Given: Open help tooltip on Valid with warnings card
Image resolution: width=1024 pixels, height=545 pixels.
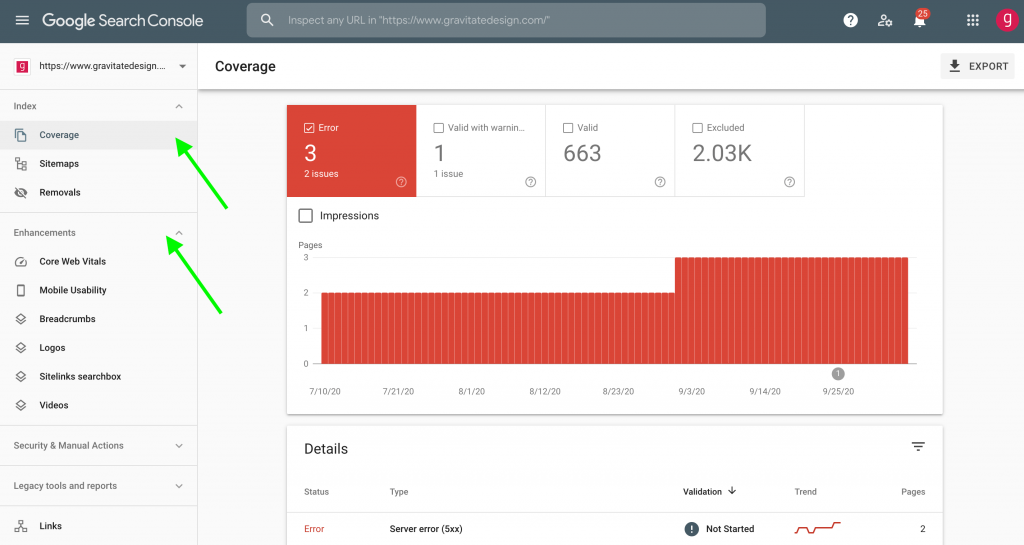Looking at the screenshot, I should click(x=530, y=182).
